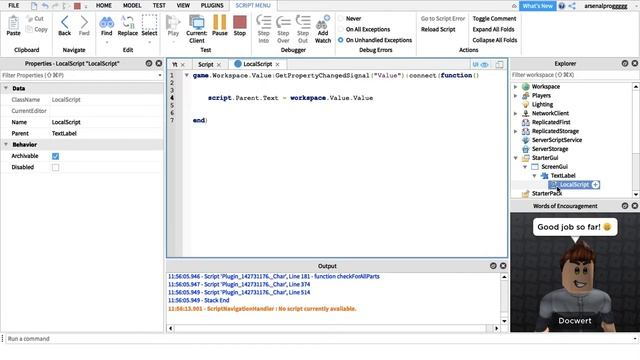Click Step Into debugger button
640x360 pixels.
[264, 29]
